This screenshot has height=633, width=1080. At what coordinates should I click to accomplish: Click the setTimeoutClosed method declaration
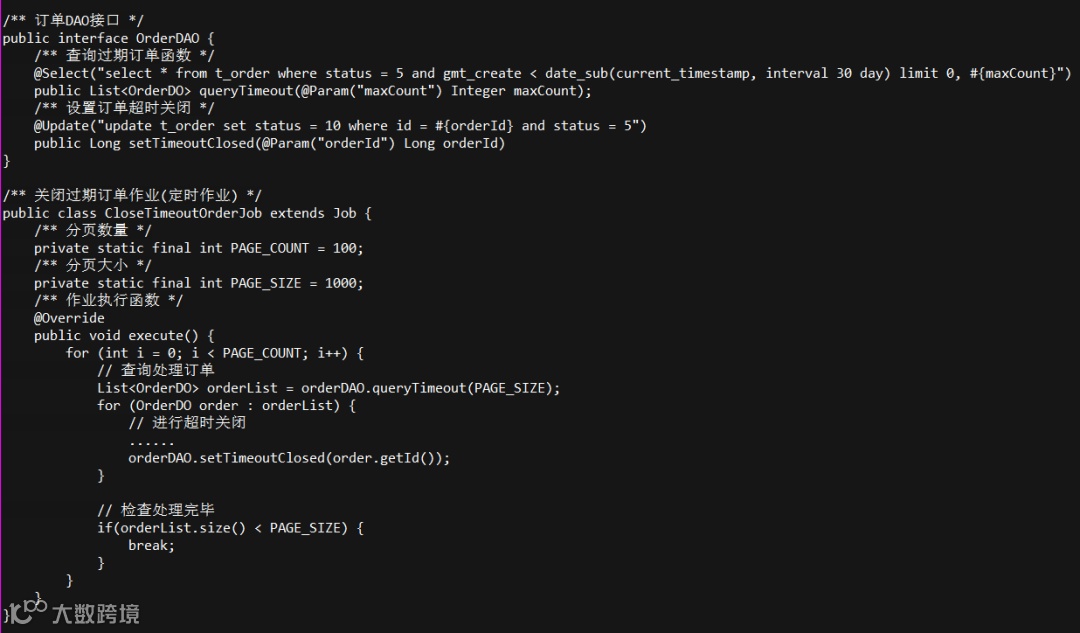point(269,143)
